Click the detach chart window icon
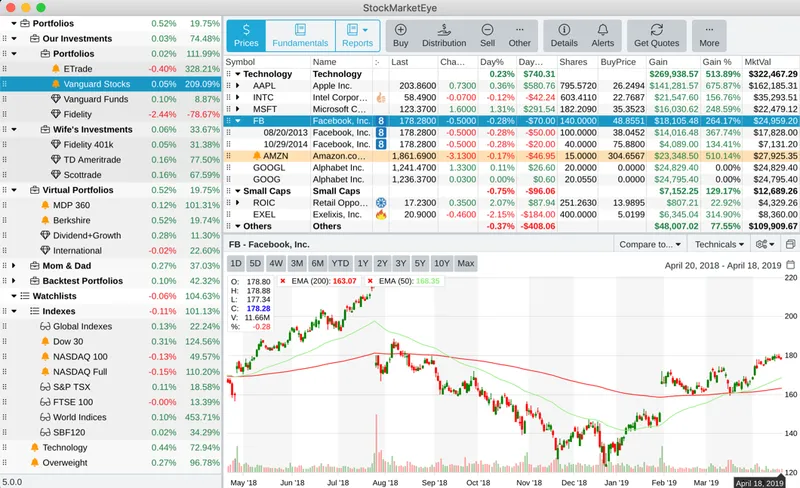Screen dimensions: 800x488 (790, 245)
